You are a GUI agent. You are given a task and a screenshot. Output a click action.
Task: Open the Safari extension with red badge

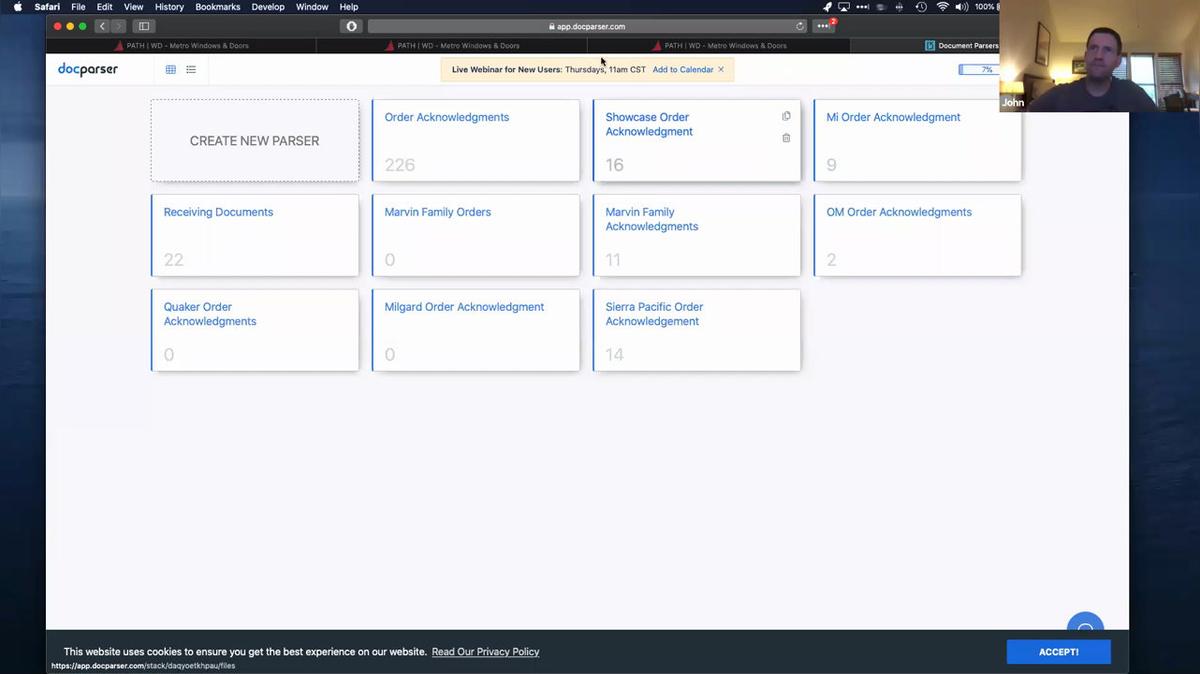click(x=824, y=26)
